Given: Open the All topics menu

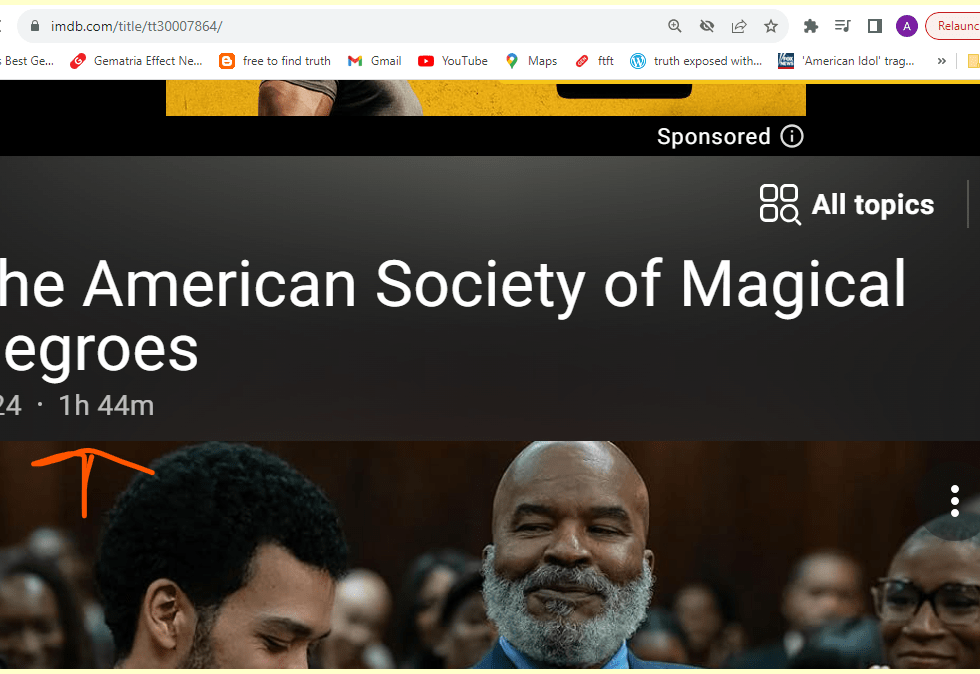Looking at the screenshot, I should tap(847, 204).
